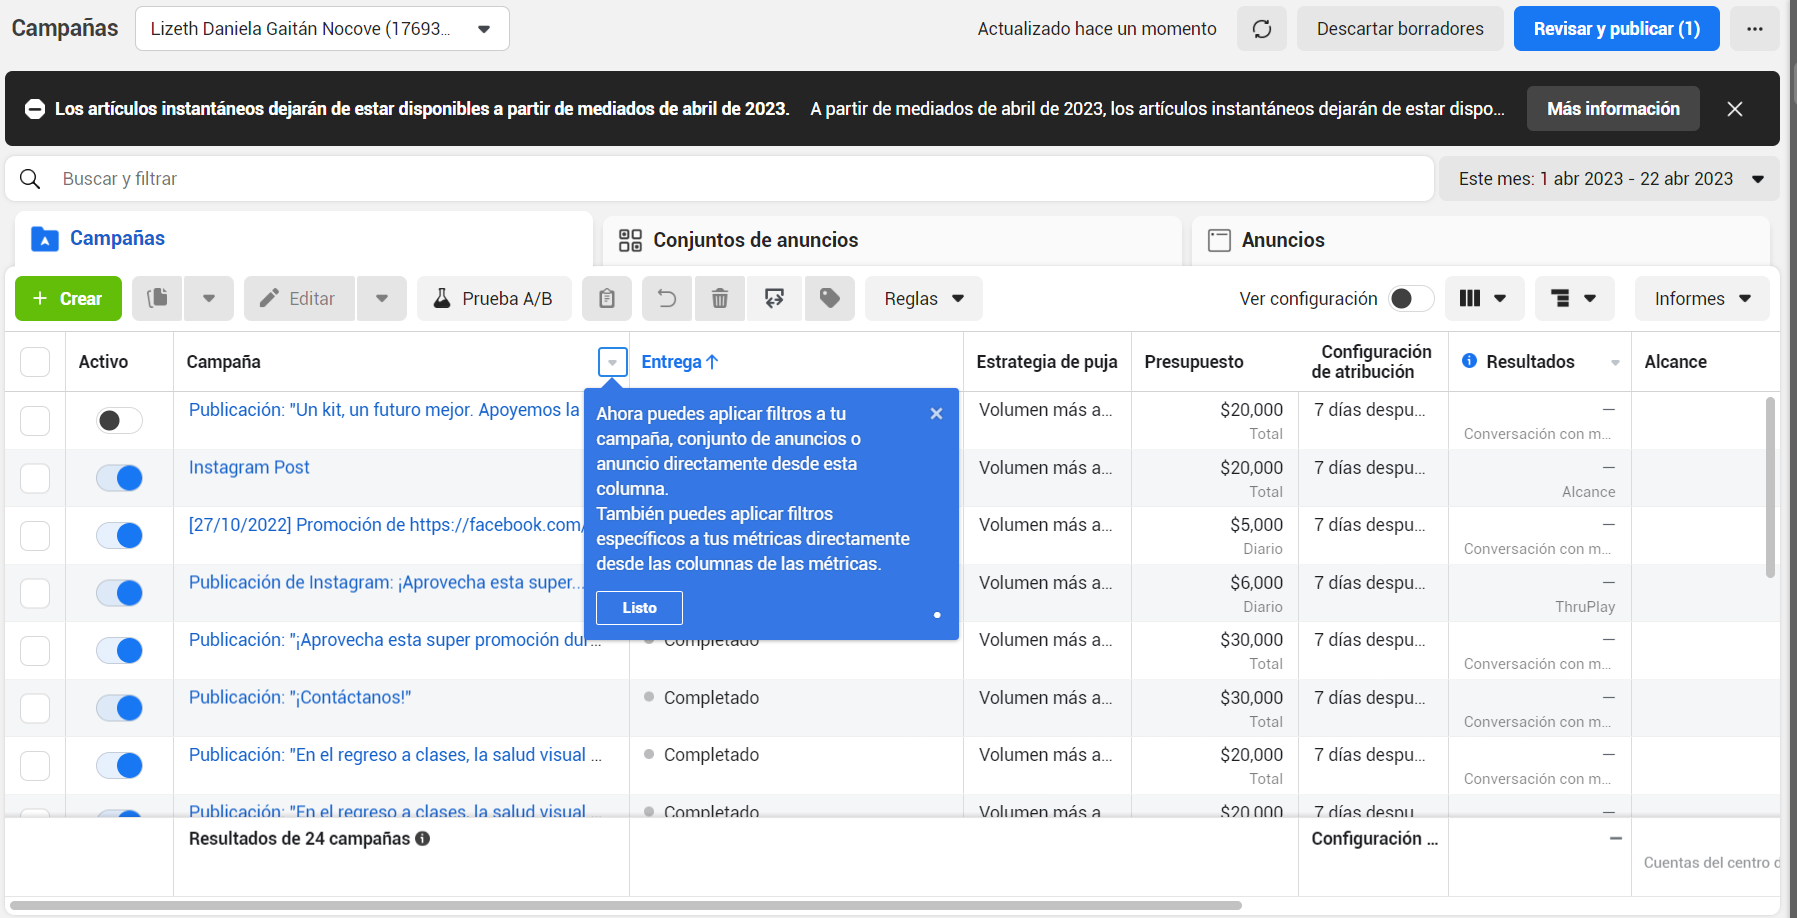Click the export/share arrows icon
This screenshot has height=918, width=1797.
(x=774, y=298)
